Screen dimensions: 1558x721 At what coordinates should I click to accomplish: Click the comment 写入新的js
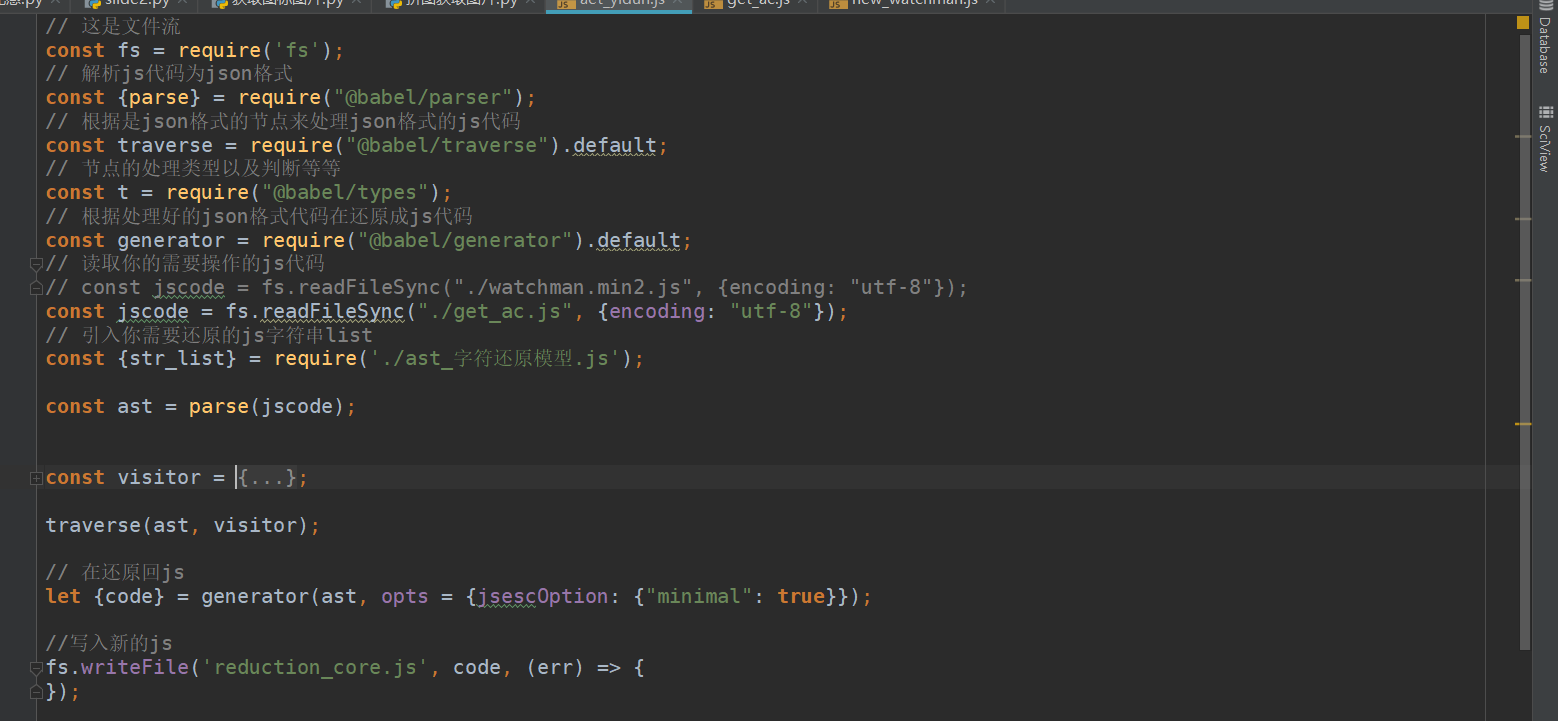point(109,644)
